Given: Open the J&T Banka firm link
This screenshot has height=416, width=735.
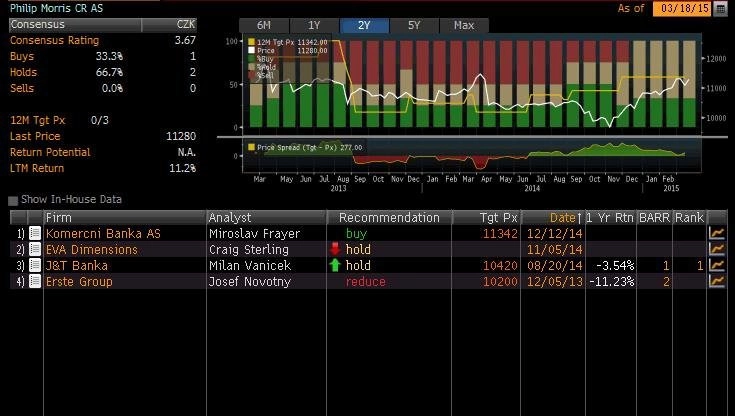Looking at the screenshot, I should point(77,265).
